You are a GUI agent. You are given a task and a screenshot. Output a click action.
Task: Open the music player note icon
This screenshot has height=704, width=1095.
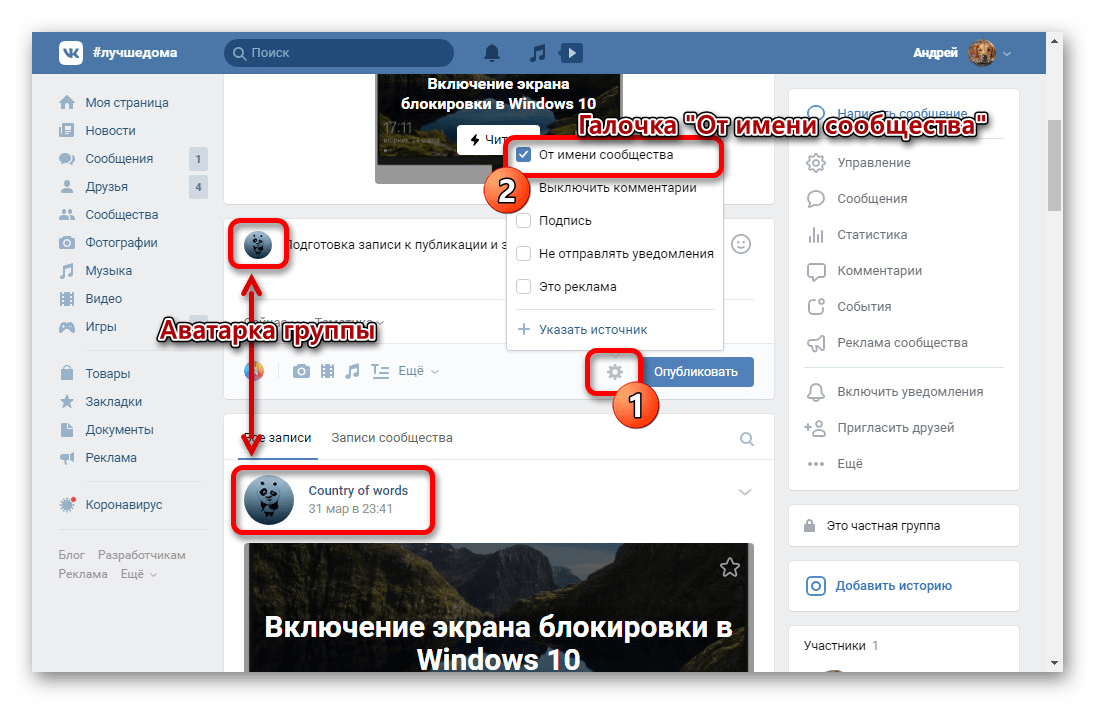[537, 52]
